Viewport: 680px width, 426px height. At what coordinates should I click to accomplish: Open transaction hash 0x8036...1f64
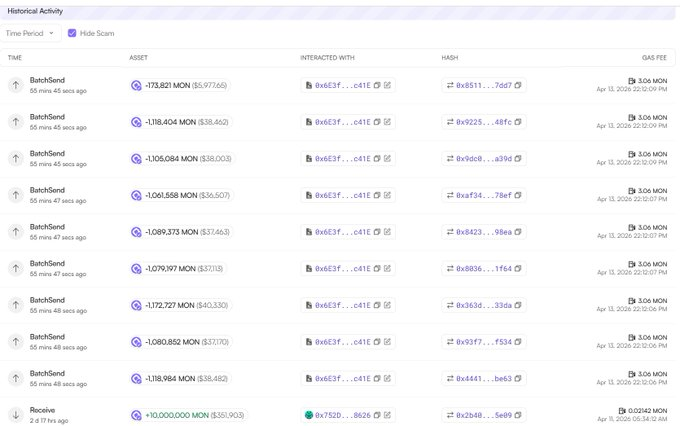click(484, 269)
